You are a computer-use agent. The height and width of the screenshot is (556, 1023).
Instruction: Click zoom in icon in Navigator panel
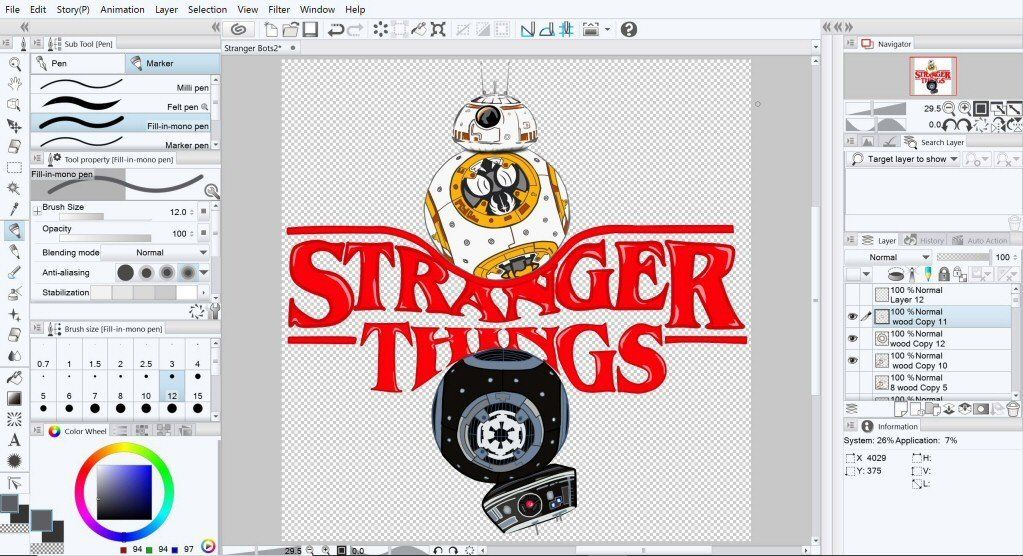pyautogui.click(x=964, y=108)
